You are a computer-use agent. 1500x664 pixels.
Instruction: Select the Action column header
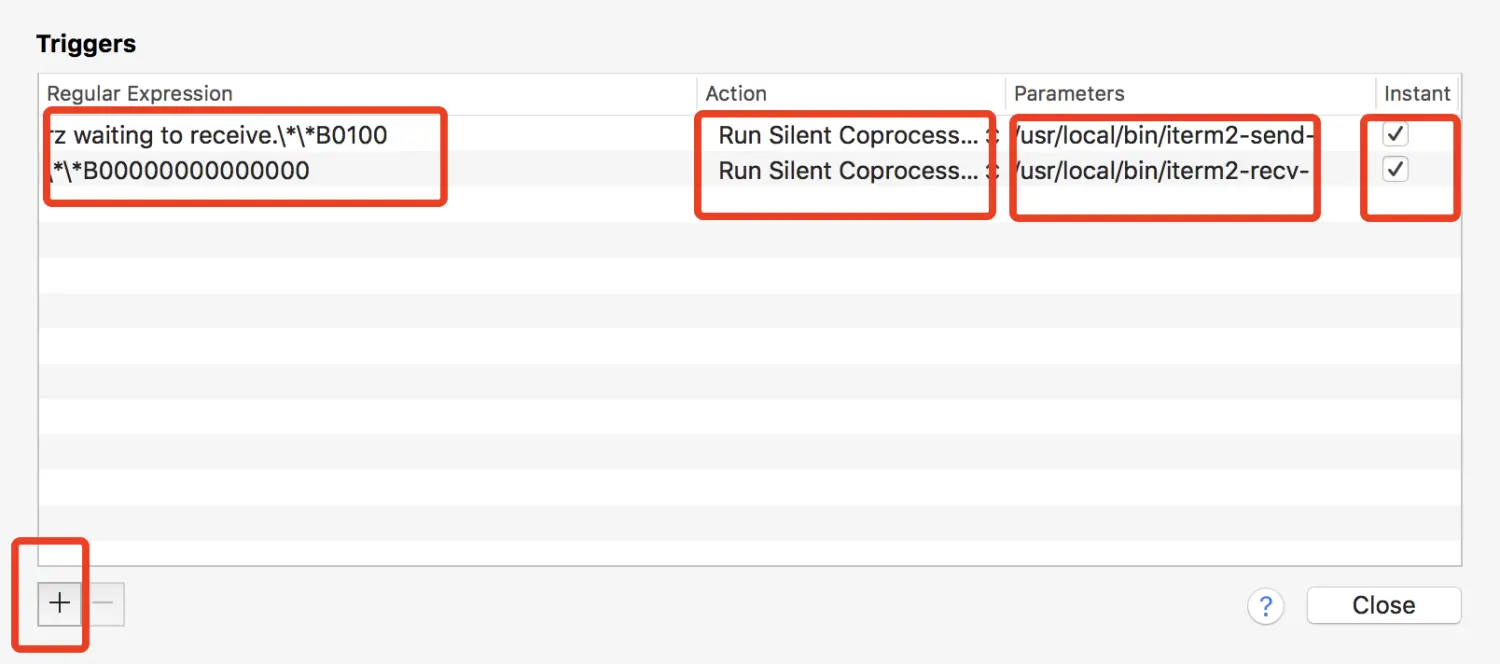pyautogui.click(x=736, y=94)
